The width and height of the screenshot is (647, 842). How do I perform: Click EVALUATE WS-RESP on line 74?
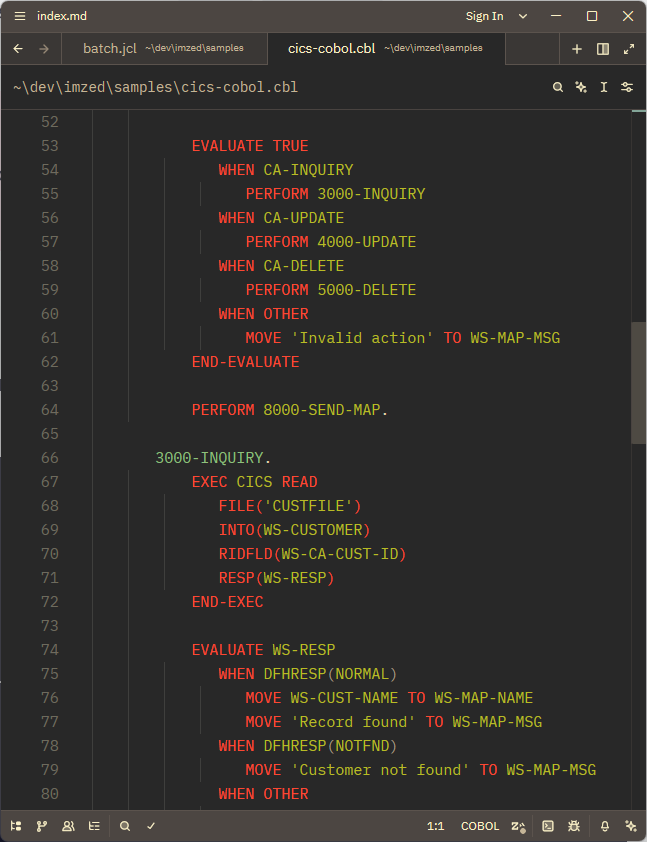[263, 650]
